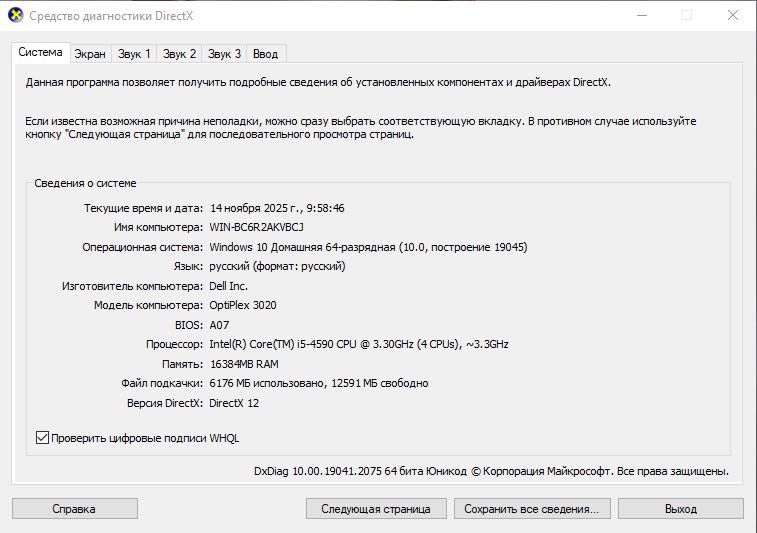Click the Windows 10 Домашняя OS value
This screenshot has width=757, height=533.
[368, 247]
